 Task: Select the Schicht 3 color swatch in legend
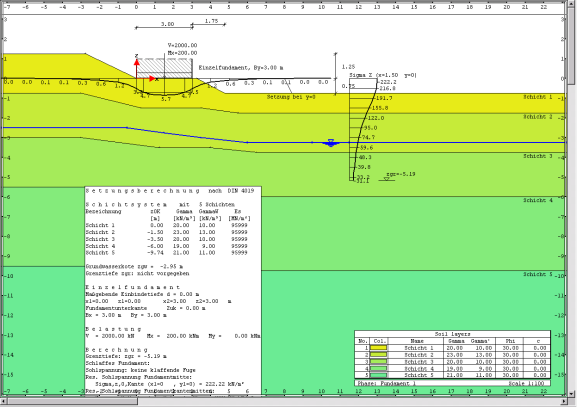[x=378, y=362]
